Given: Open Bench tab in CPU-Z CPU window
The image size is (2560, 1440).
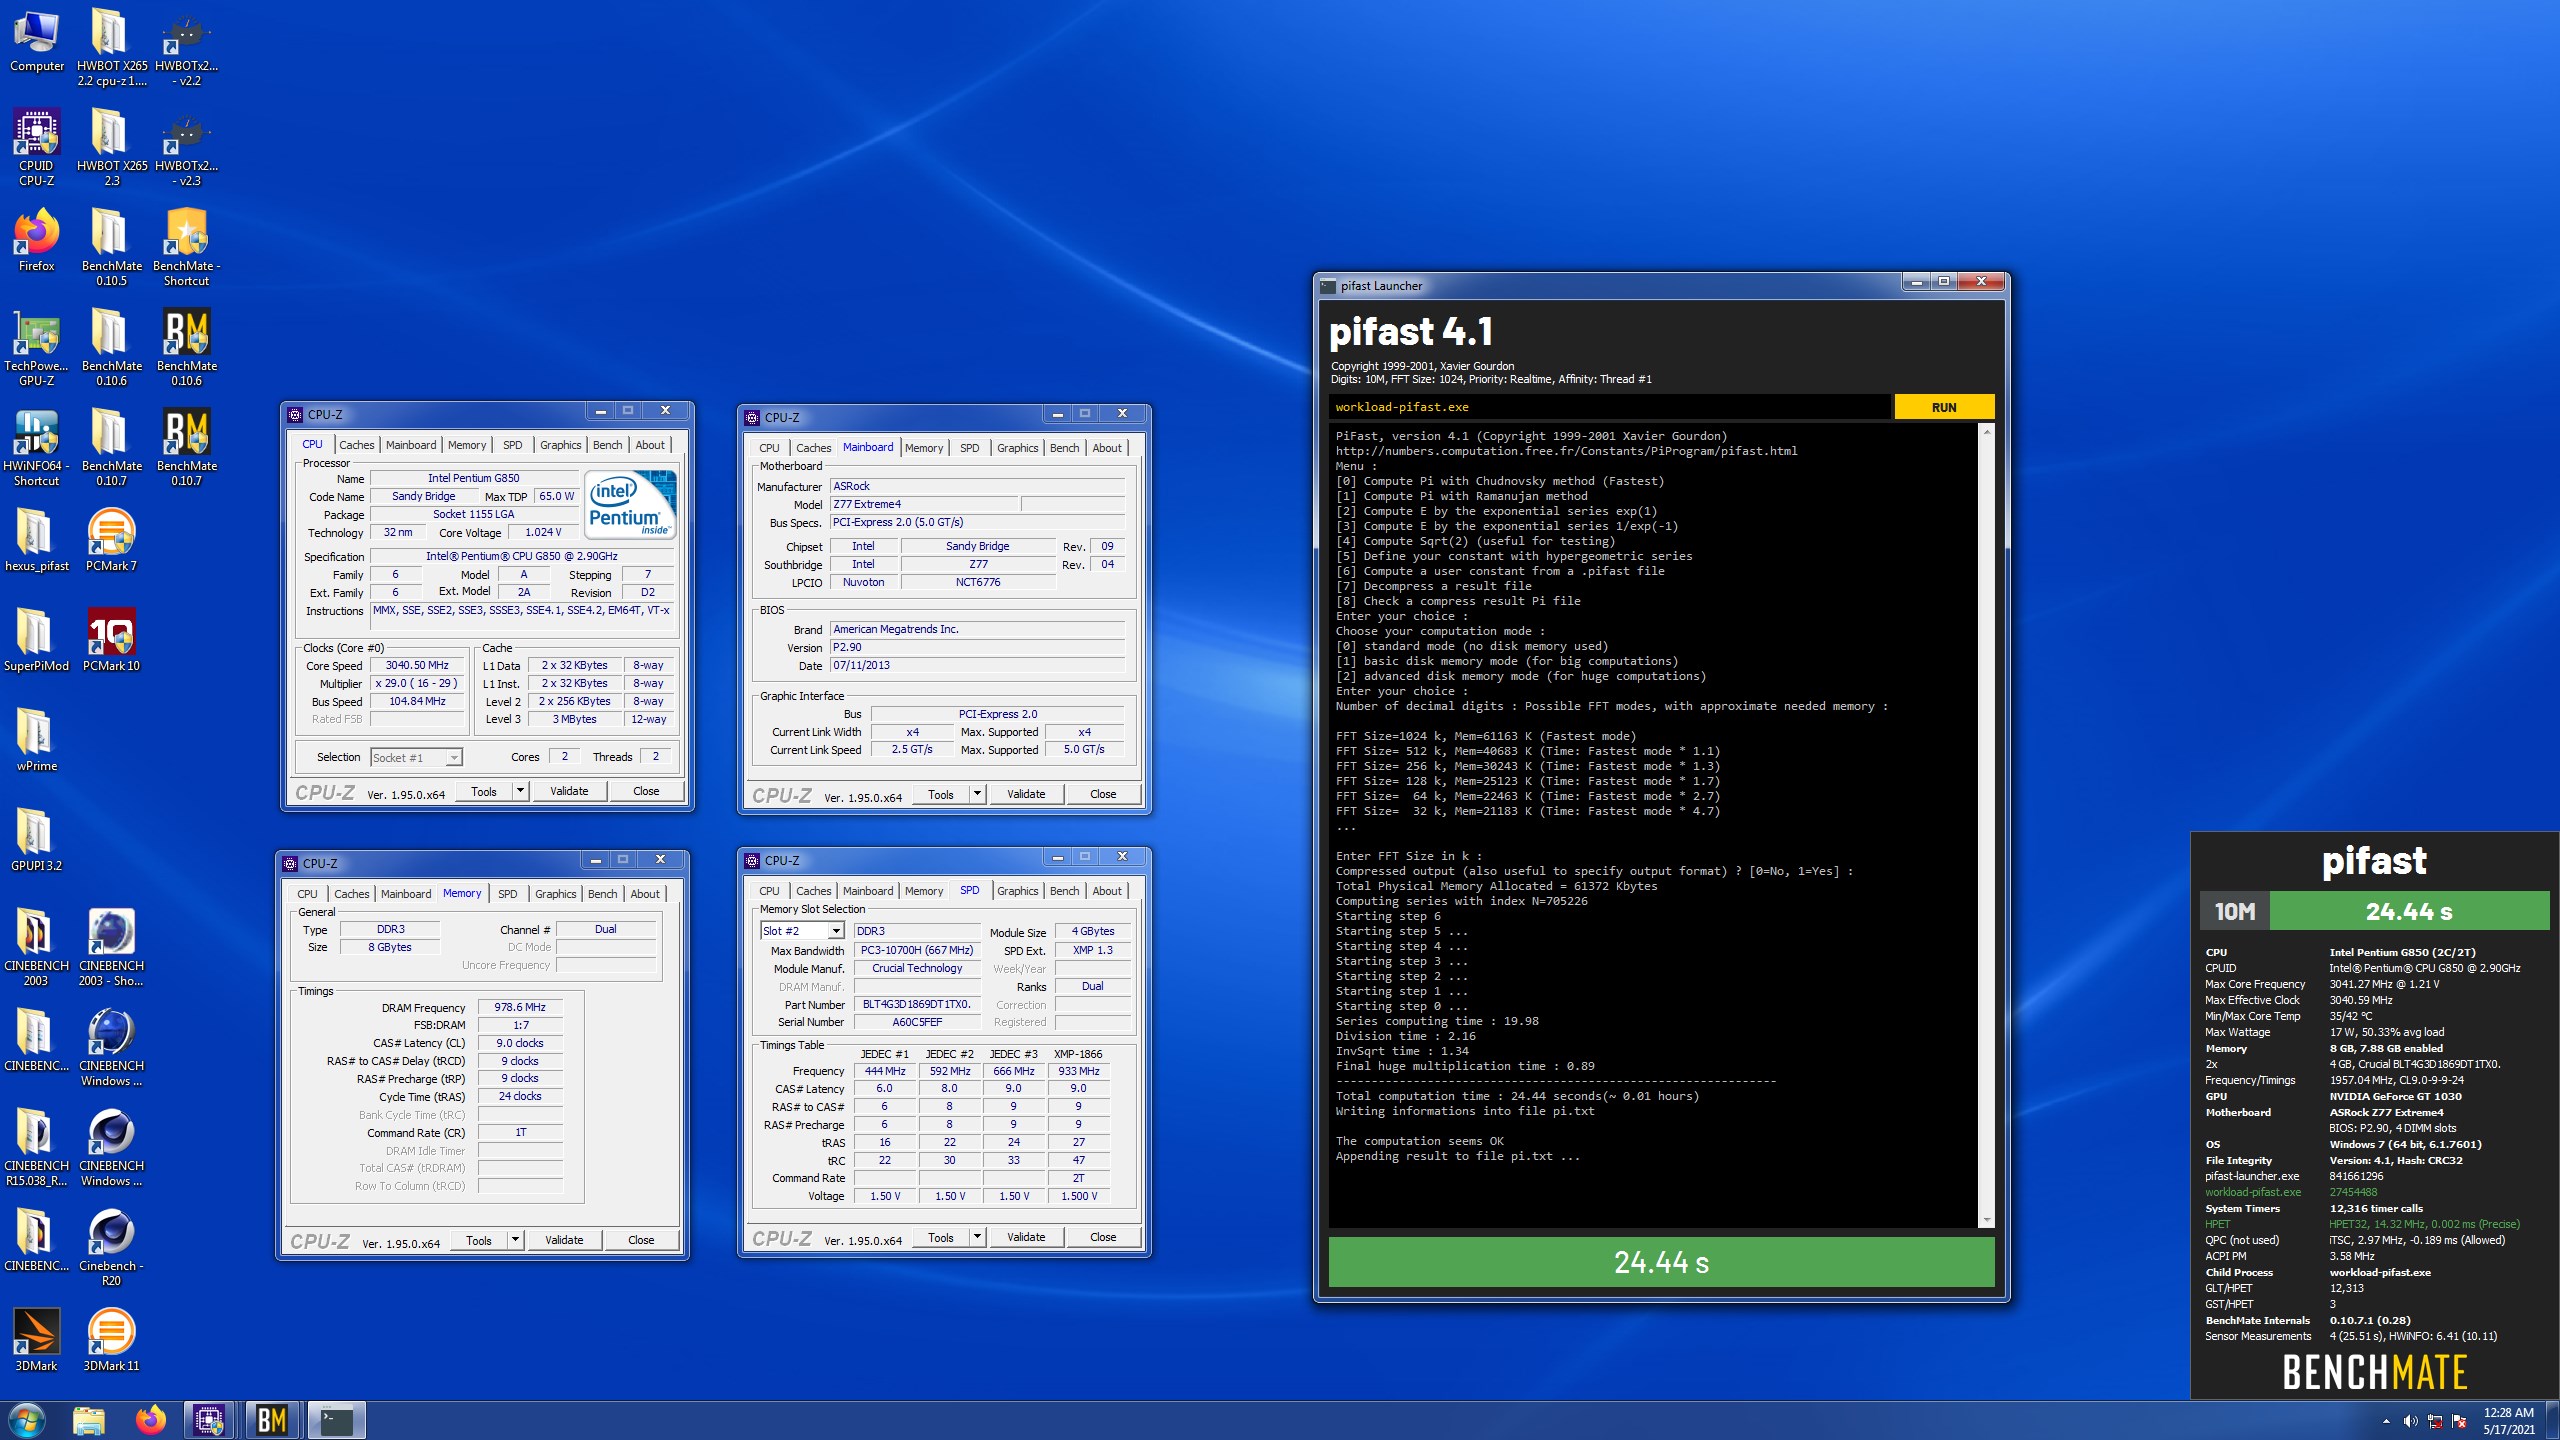Looking at the screenshot, I should (x=607, y=445).
